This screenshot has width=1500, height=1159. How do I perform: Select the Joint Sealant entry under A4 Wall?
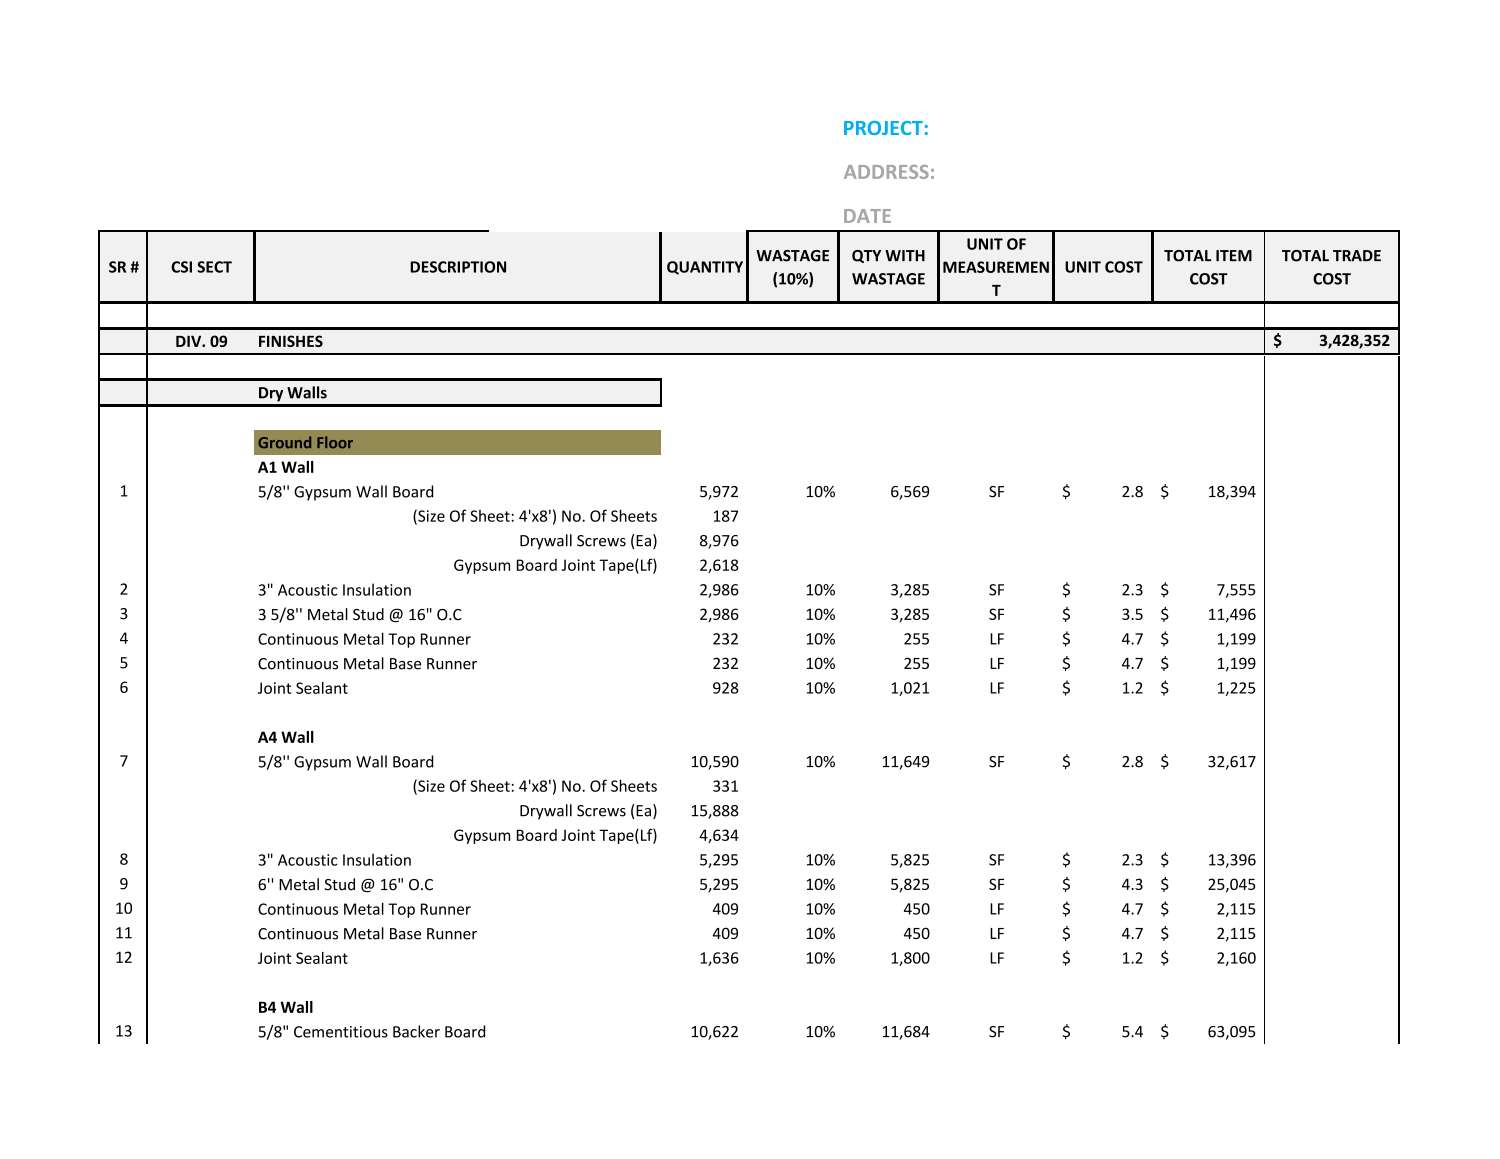pos(302,958)
